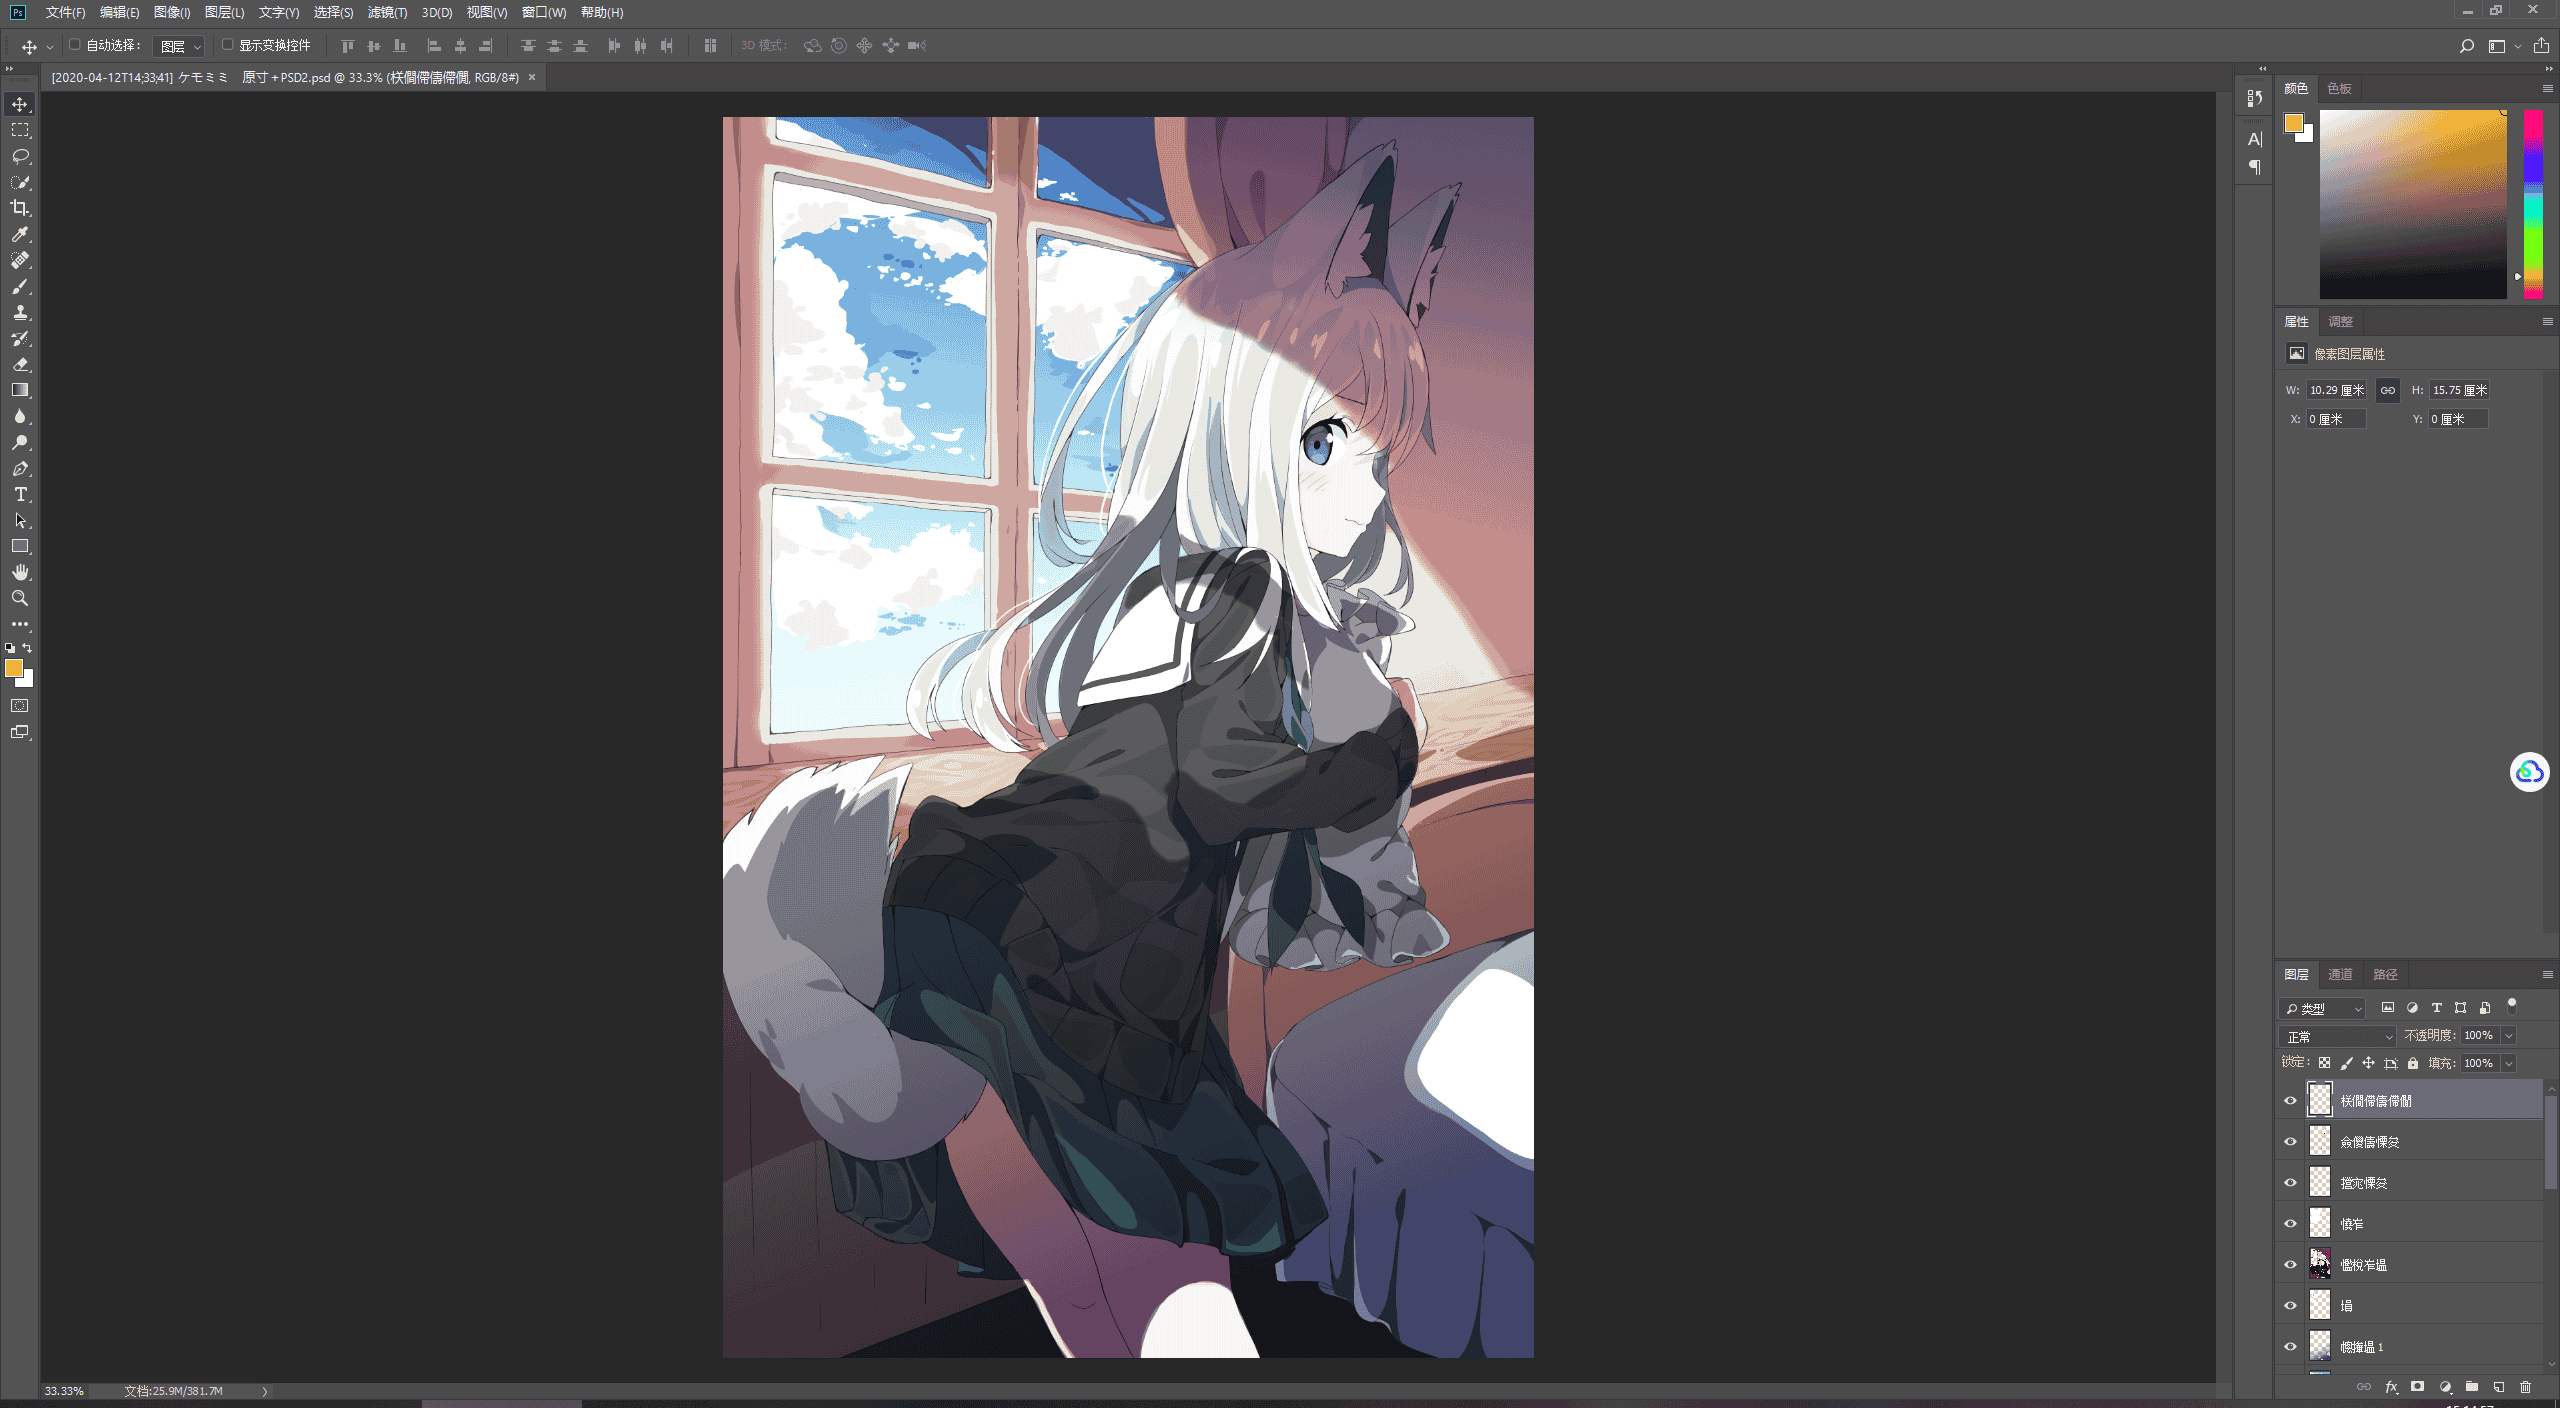Click the Quick Mask mode icon
Viewport: 2560px width, 1408px height.
pyautogui.click(x=20, y=706)
